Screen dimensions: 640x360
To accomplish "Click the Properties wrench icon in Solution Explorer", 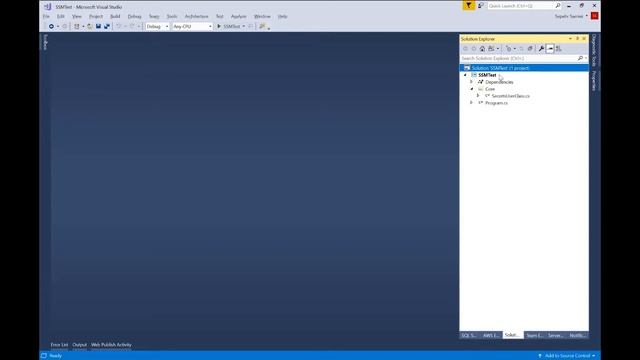I will (x=541, y=49).
